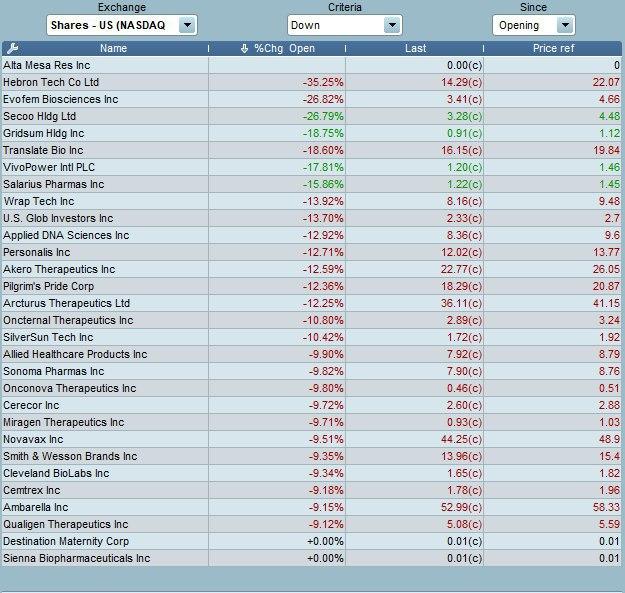
Task: Click the -12.36% change for Pilgrim's Pride
Action: [323, 286]
